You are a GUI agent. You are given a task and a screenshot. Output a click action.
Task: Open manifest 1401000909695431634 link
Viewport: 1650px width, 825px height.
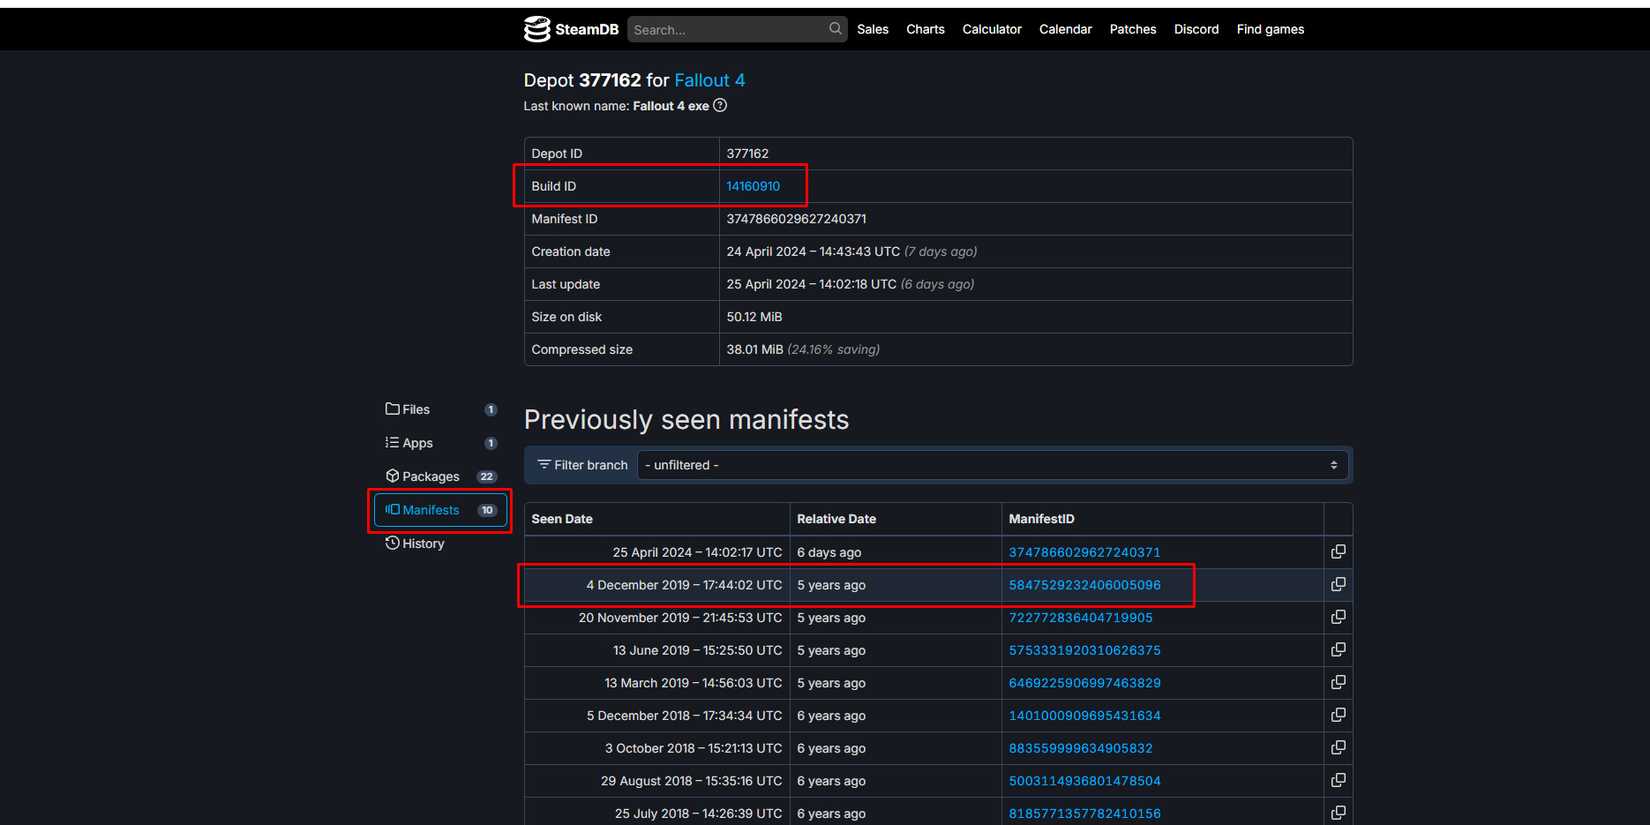click(1084, 716)
